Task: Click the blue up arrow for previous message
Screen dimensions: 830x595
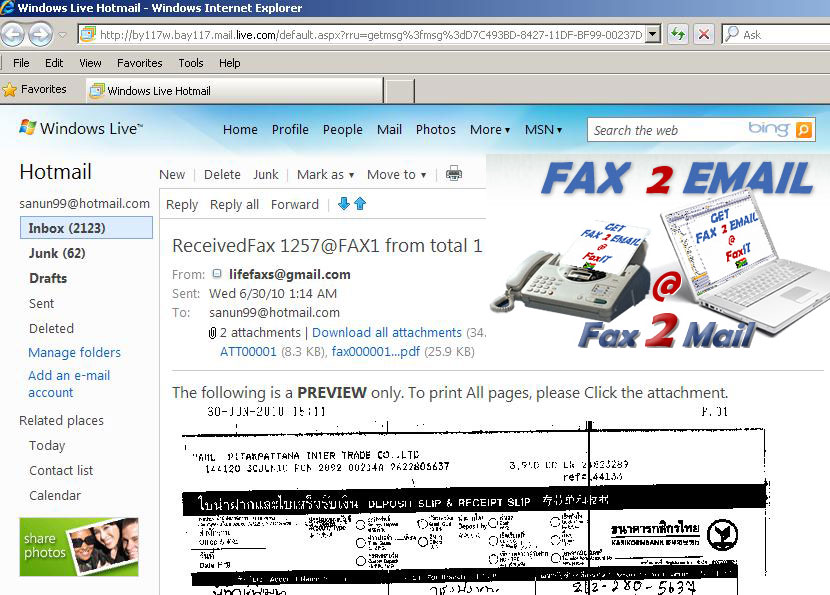Action: [360, 204]
